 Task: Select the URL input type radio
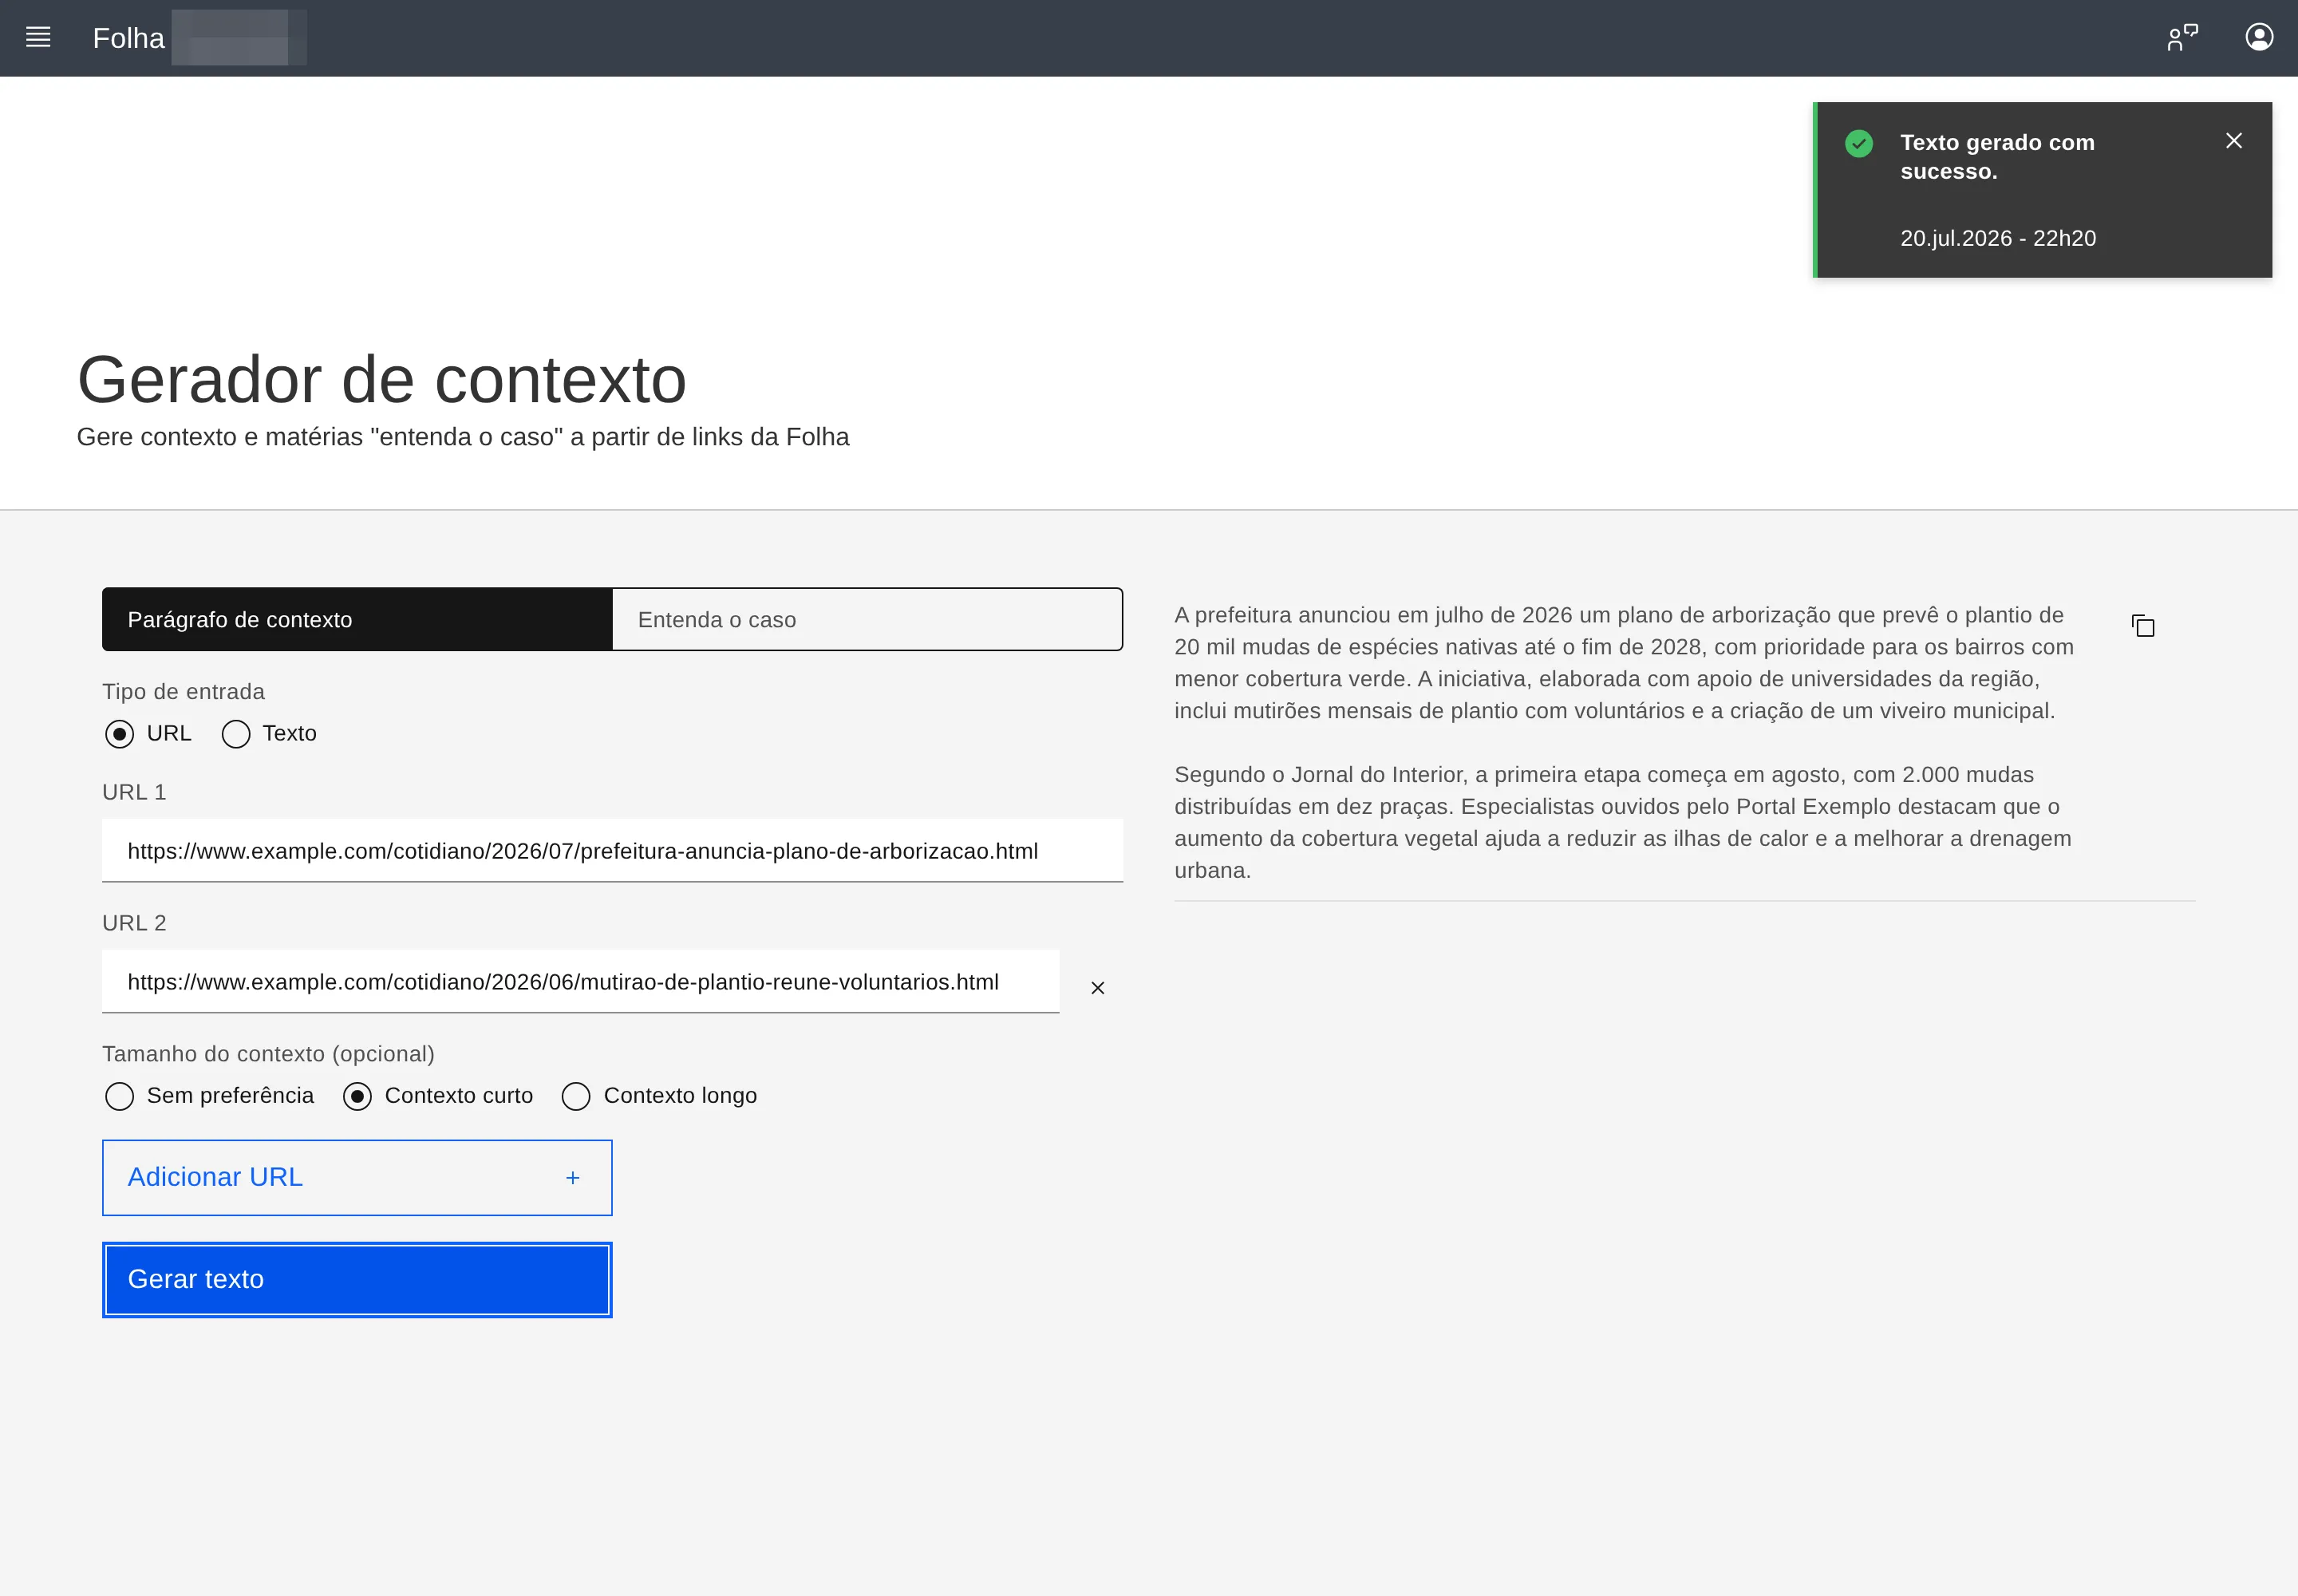coord(119,734)
